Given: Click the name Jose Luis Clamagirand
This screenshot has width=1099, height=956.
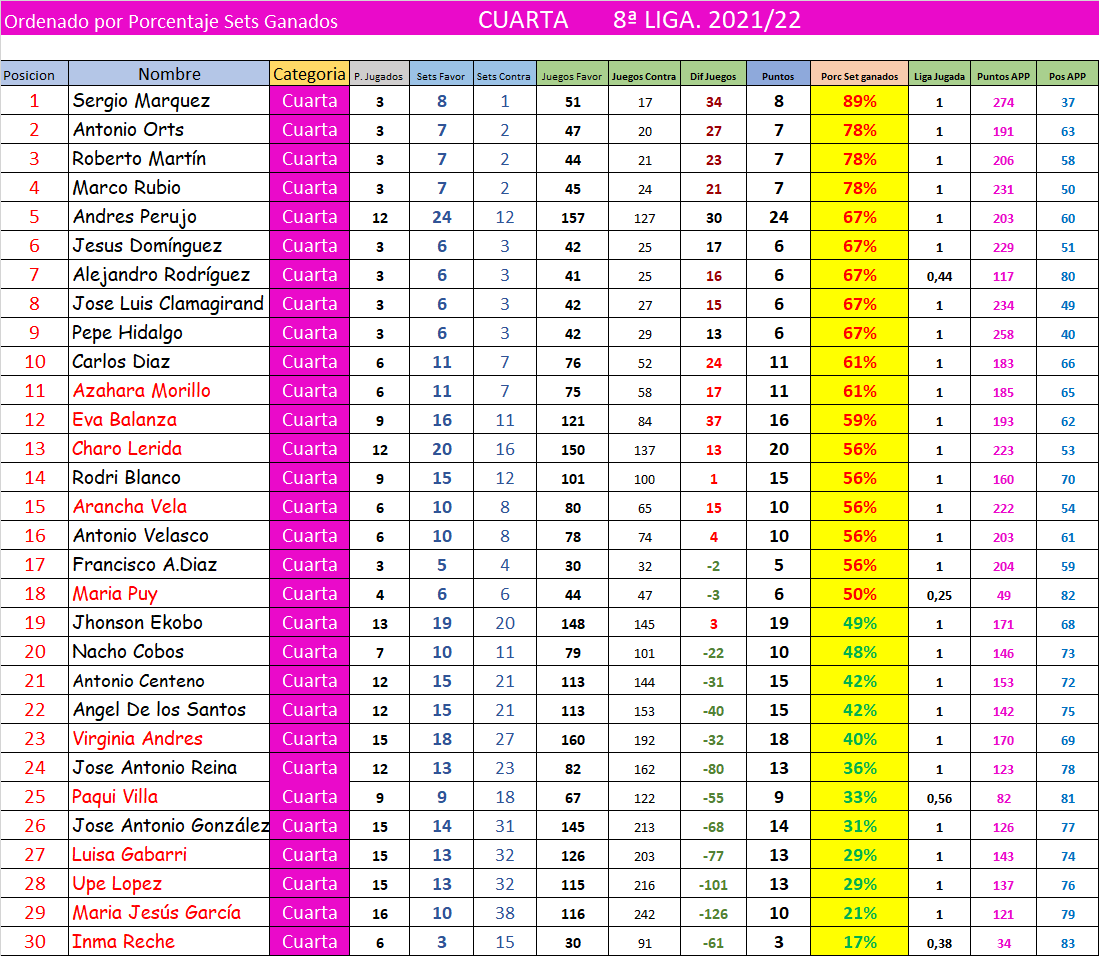Looking at the screenshot, I should pos(168,303).
